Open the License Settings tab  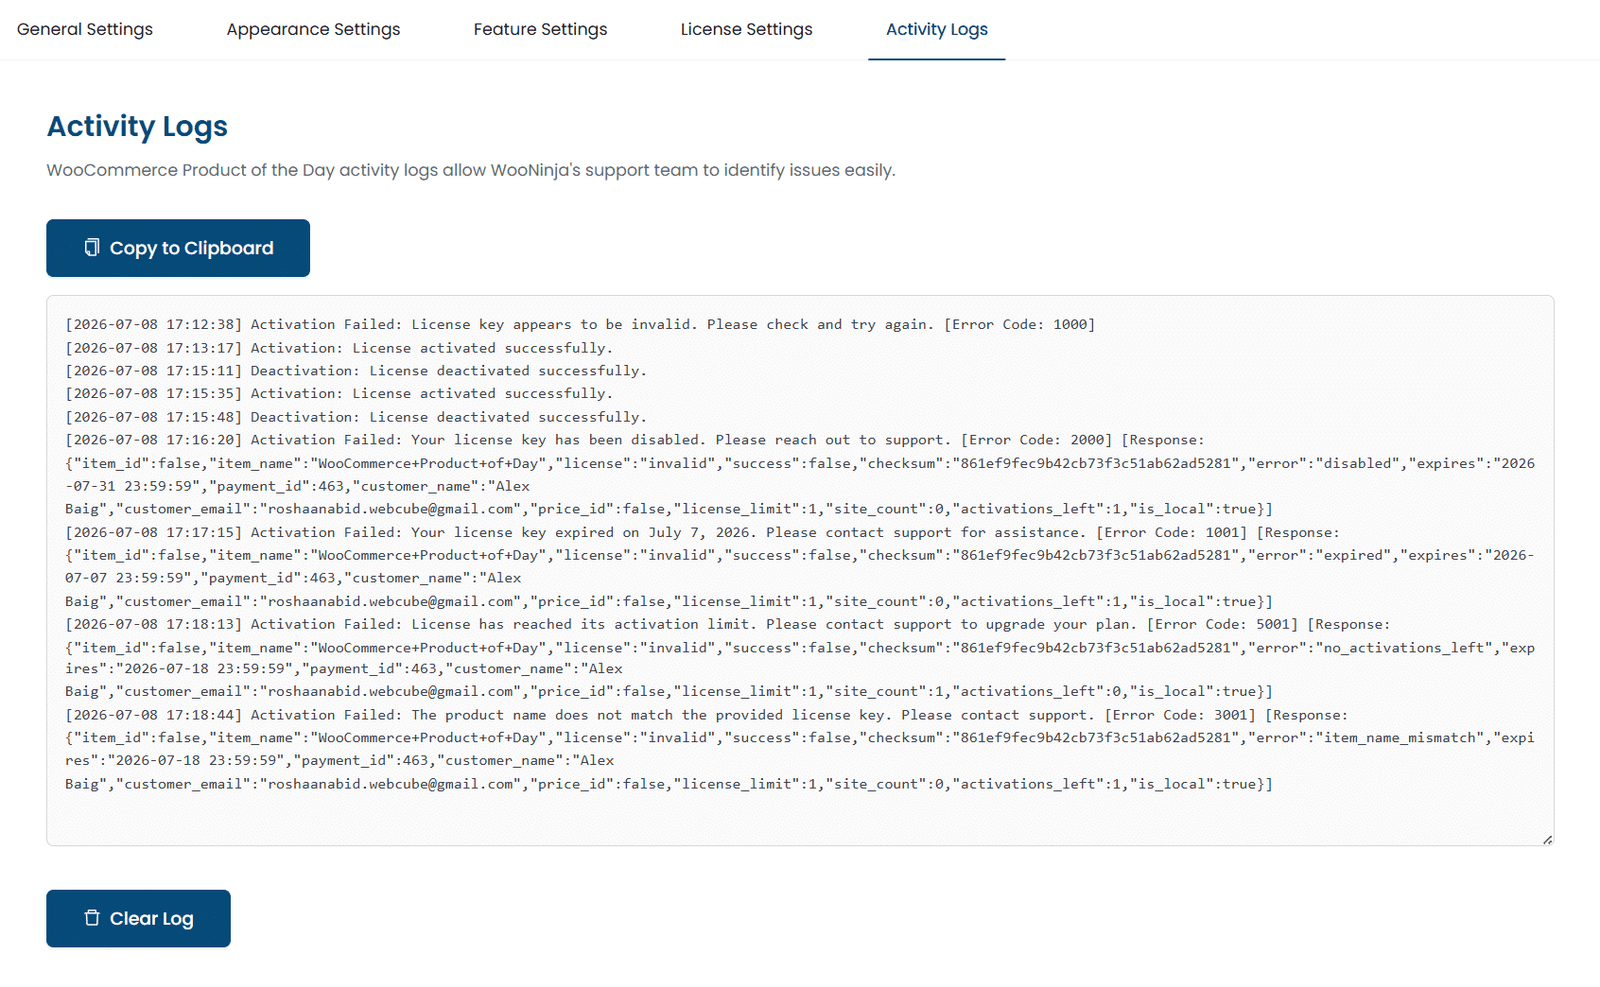coord(746,29)
